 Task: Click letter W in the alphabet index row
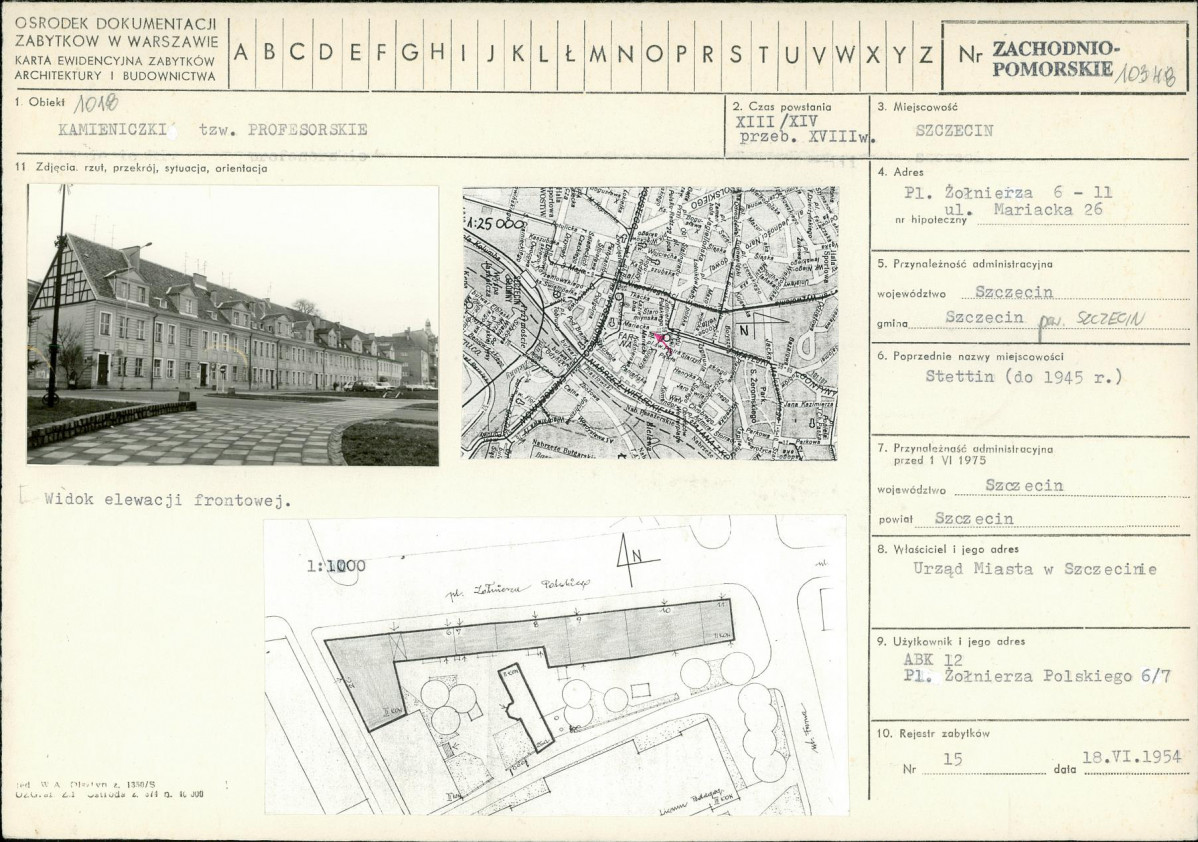[845, 53]
